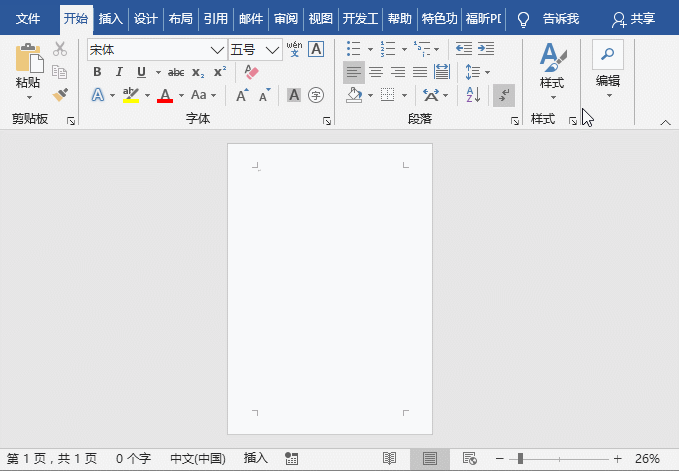The width and height of the screenshot is (679, 471).
Task: Expand text highlight color dropdown arrow
Action: [x=147, y=95]
